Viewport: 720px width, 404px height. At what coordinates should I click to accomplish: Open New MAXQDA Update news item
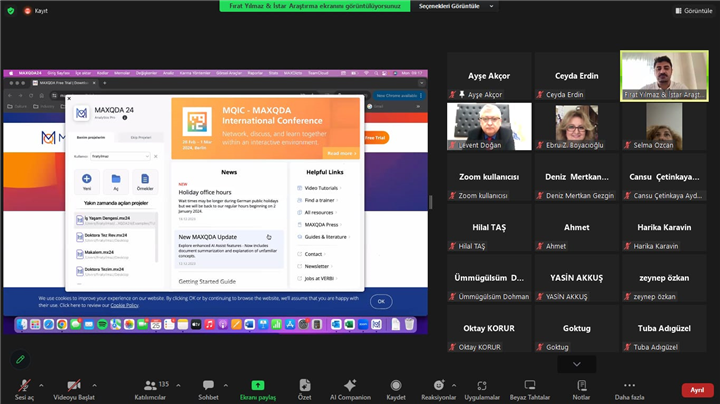[x=229, y=250]
